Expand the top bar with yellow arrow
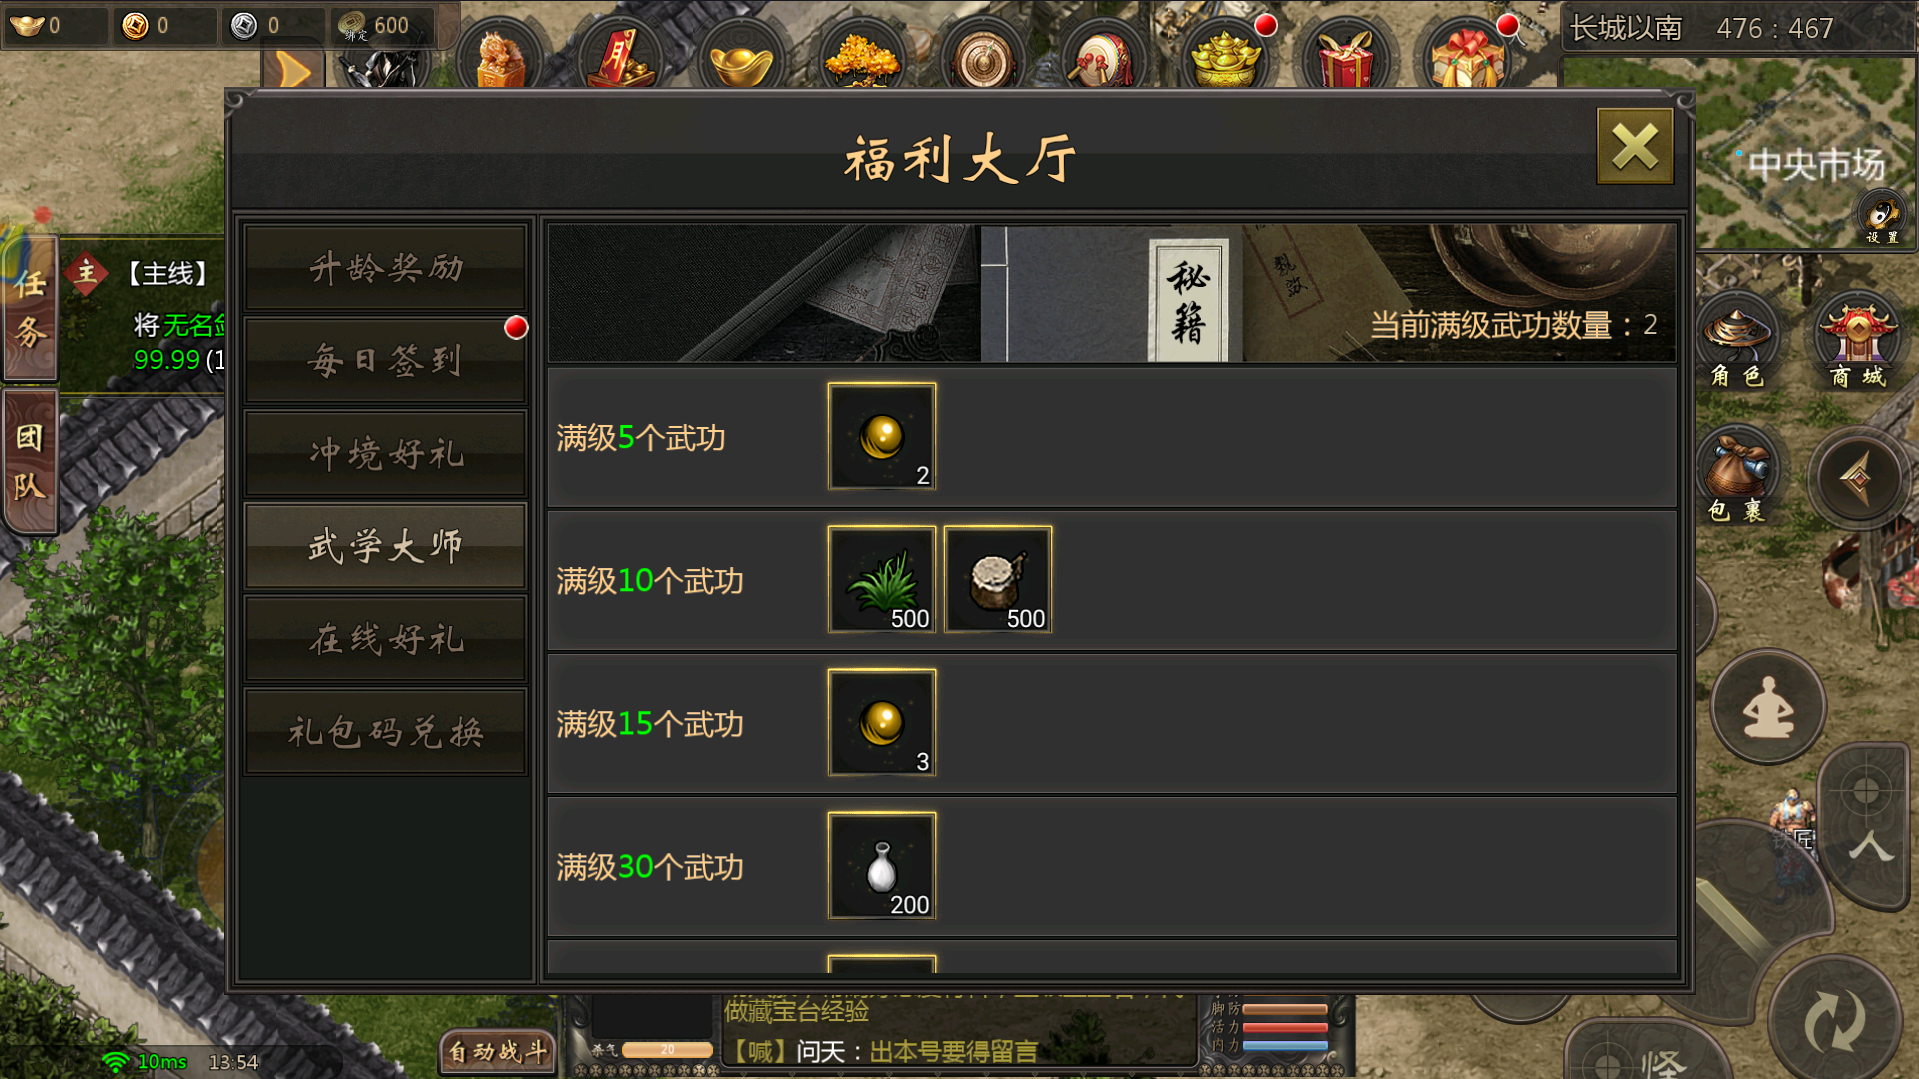The image size is (1919, 1079). (293, 69)
